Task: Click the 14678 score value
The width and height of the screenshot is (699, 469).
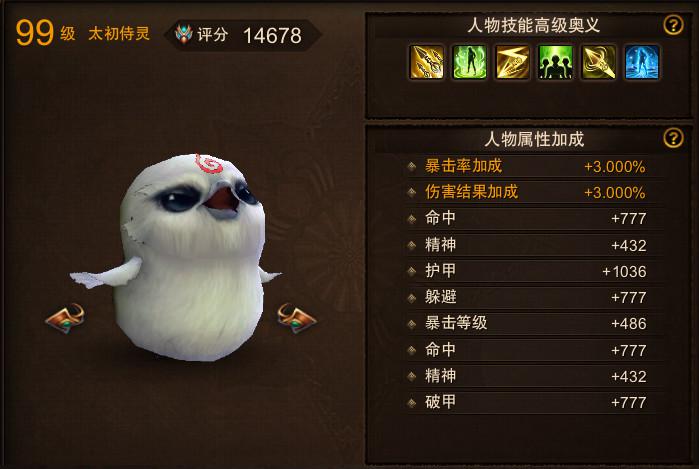Action: pos(272,36)
